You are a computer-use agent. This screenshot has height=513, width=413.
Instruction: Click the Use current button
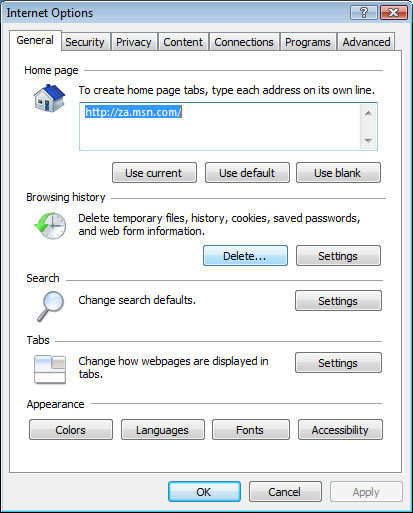pos(154,173)
